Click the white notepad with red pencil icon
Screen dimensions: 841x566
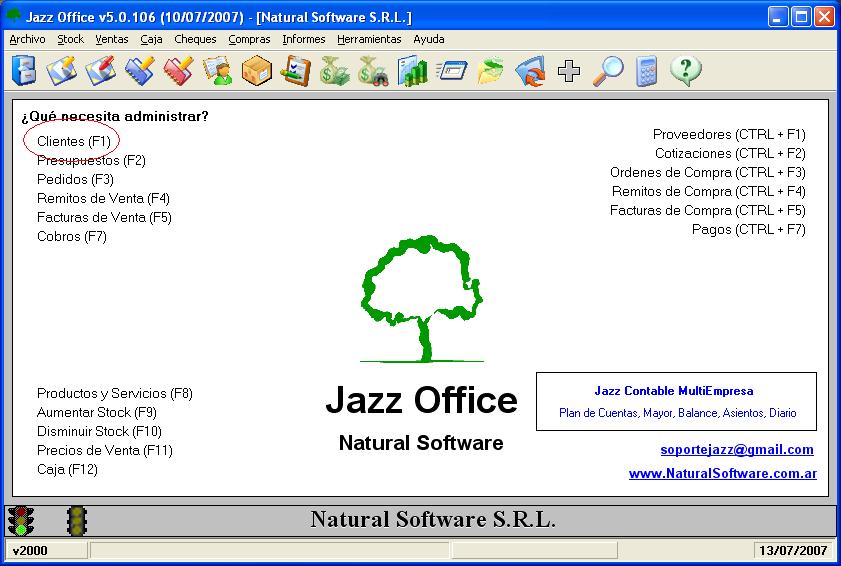(100, 70)
